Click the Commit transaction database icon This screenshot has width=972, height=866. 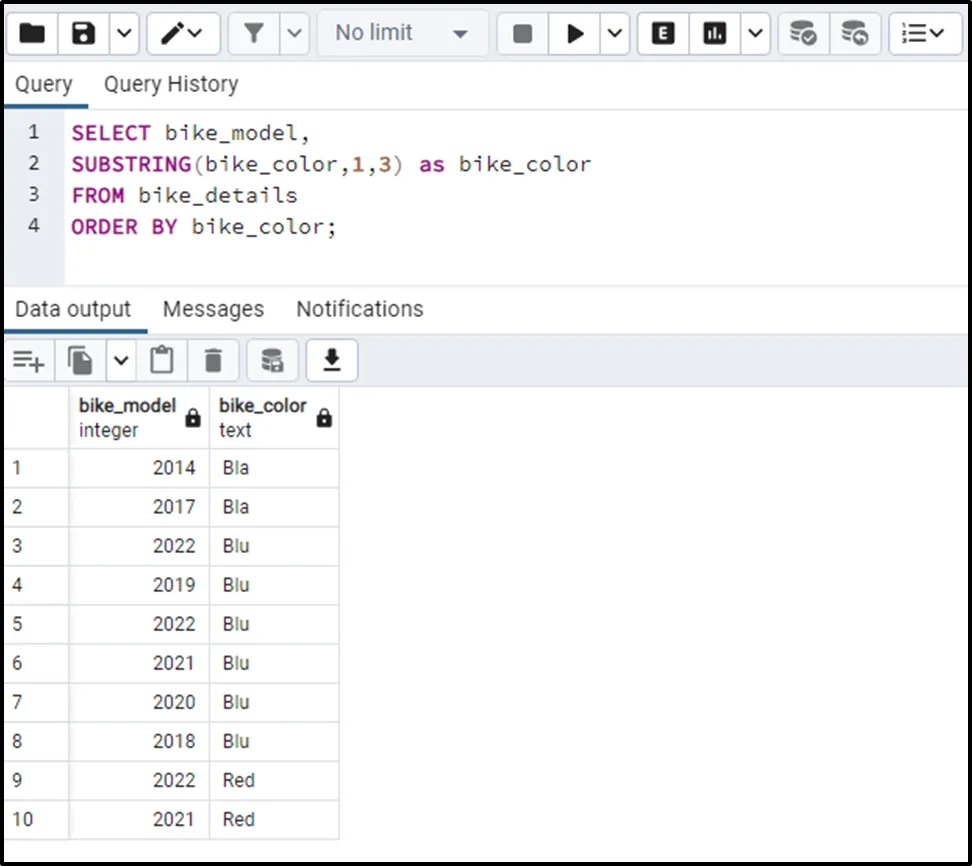point(802,34)
